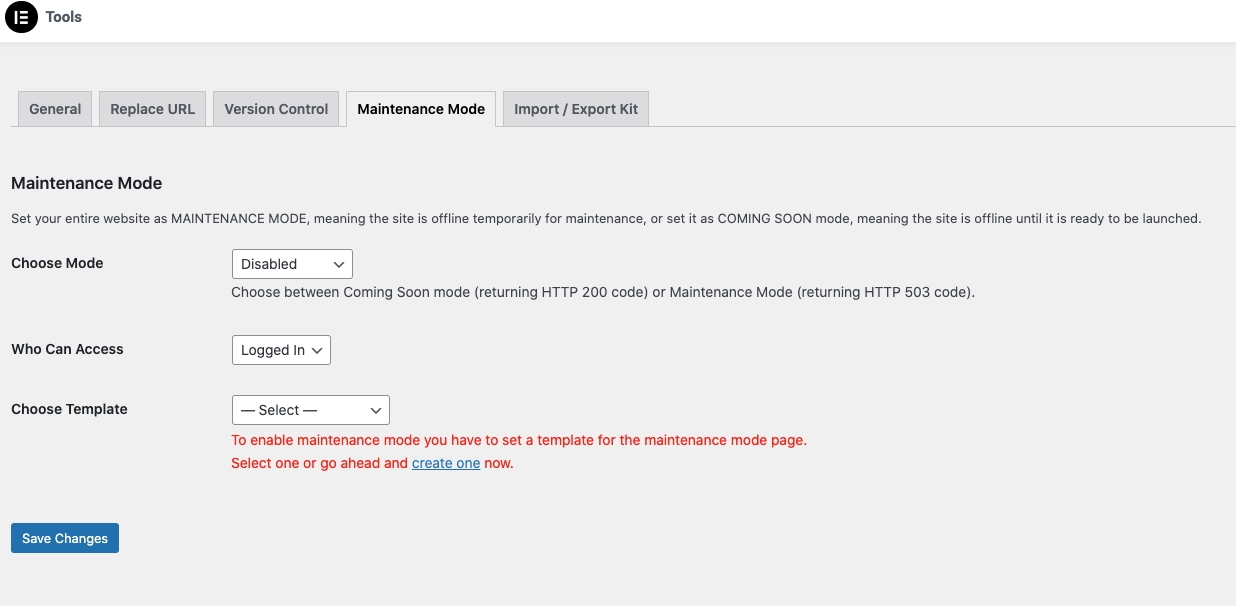Screen dimensions: 1236x606
Task: Click the red template warning message
Action: pyautogui.click(x=518, y=440)
